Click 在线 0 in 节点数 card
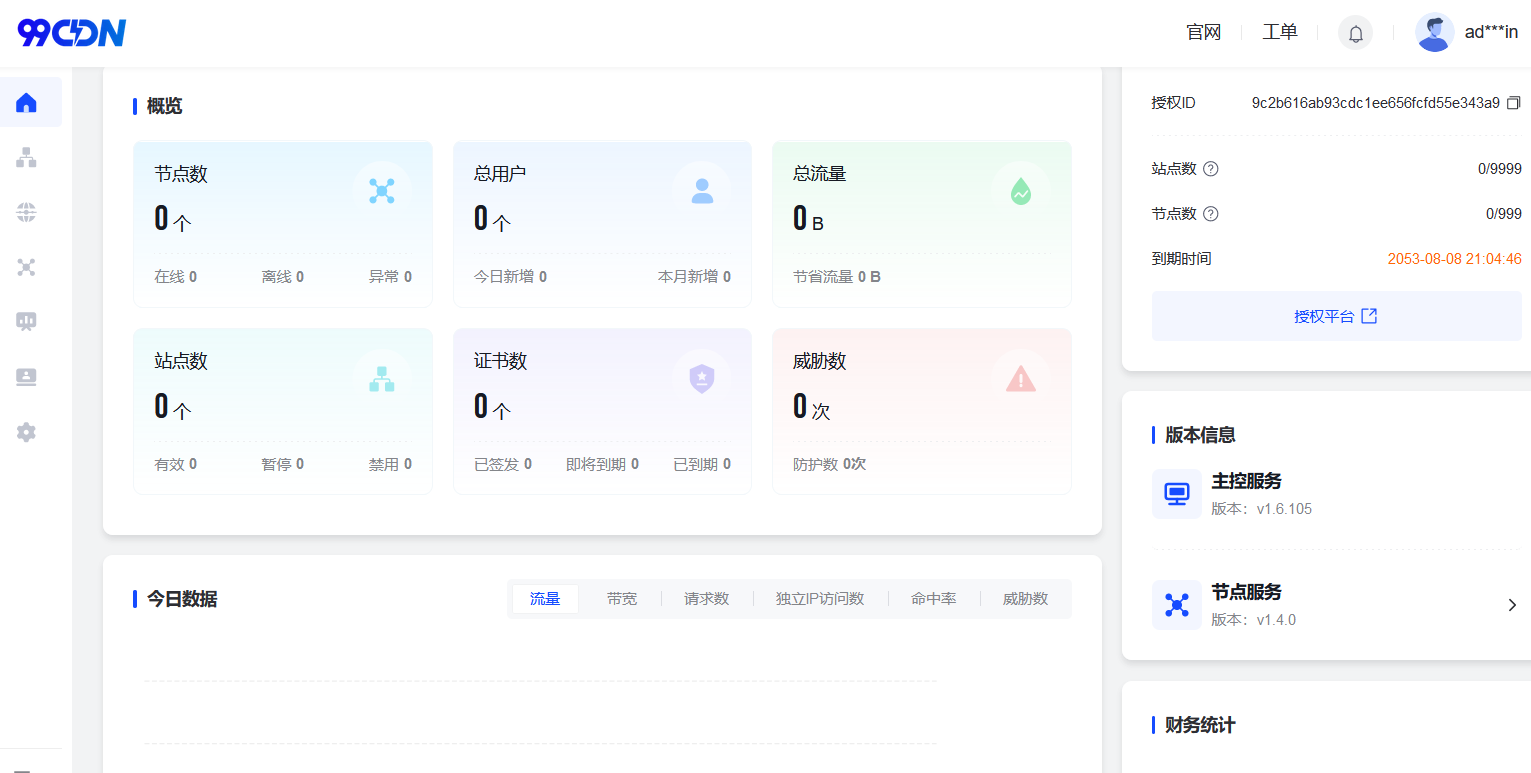The image size is (1531, 773). (x=176, y=277)
